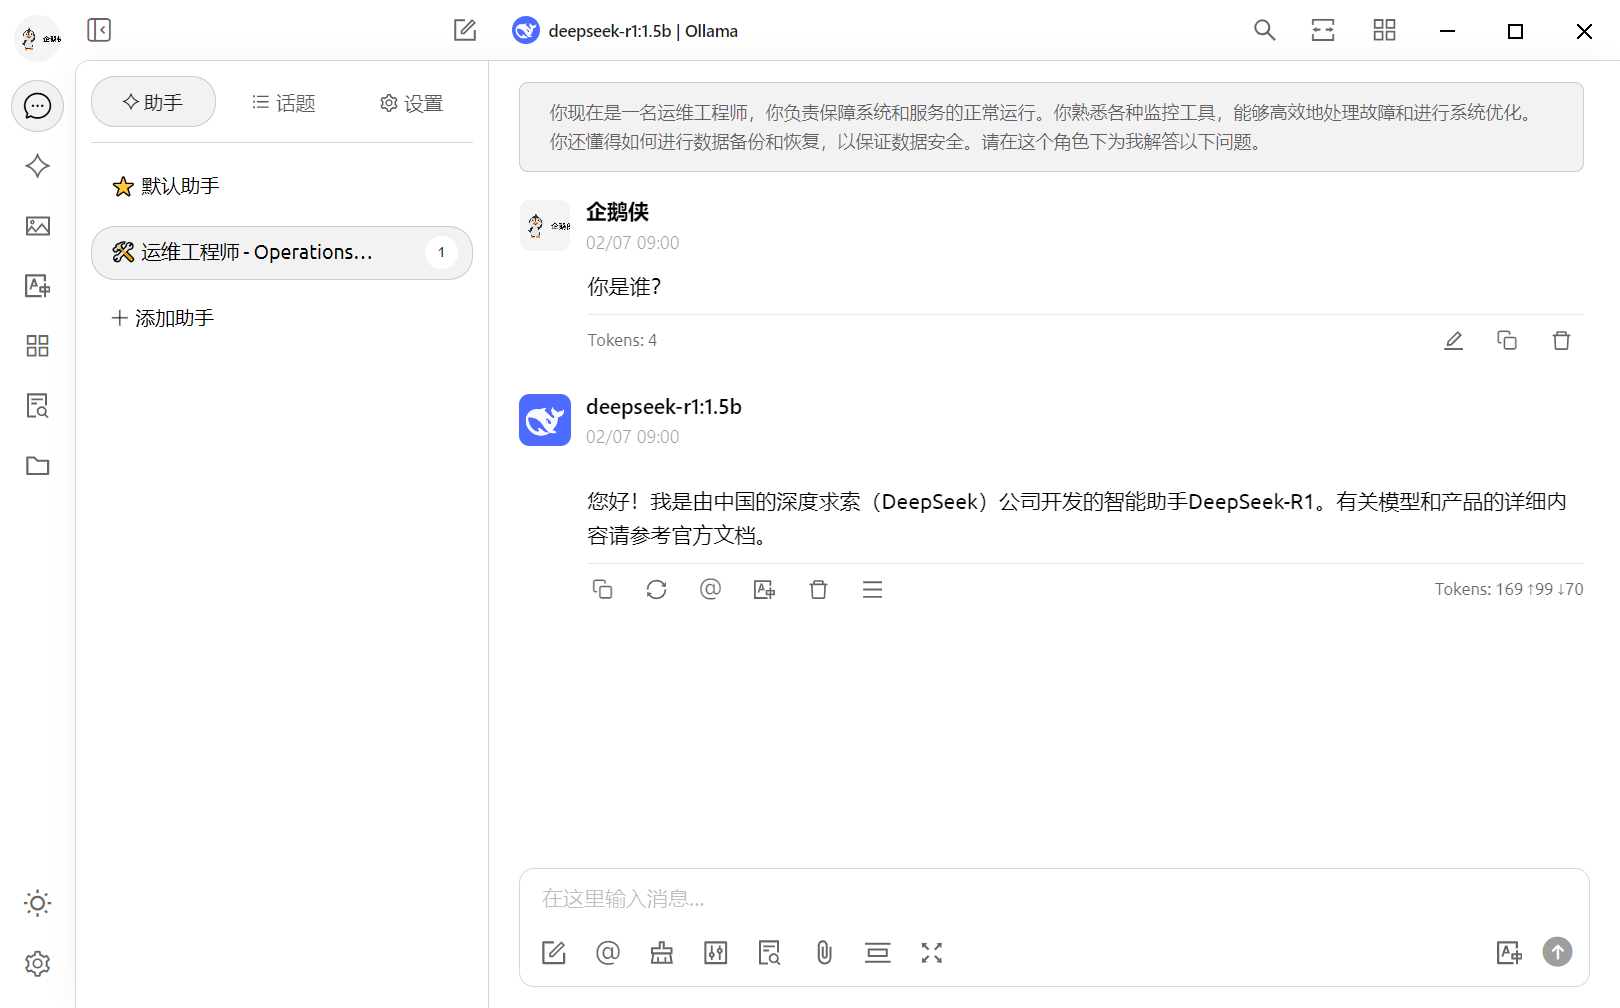Focus the message input field
Image resolution: width=1620 pixels, height=1008 pixels.
(1054, 899)
